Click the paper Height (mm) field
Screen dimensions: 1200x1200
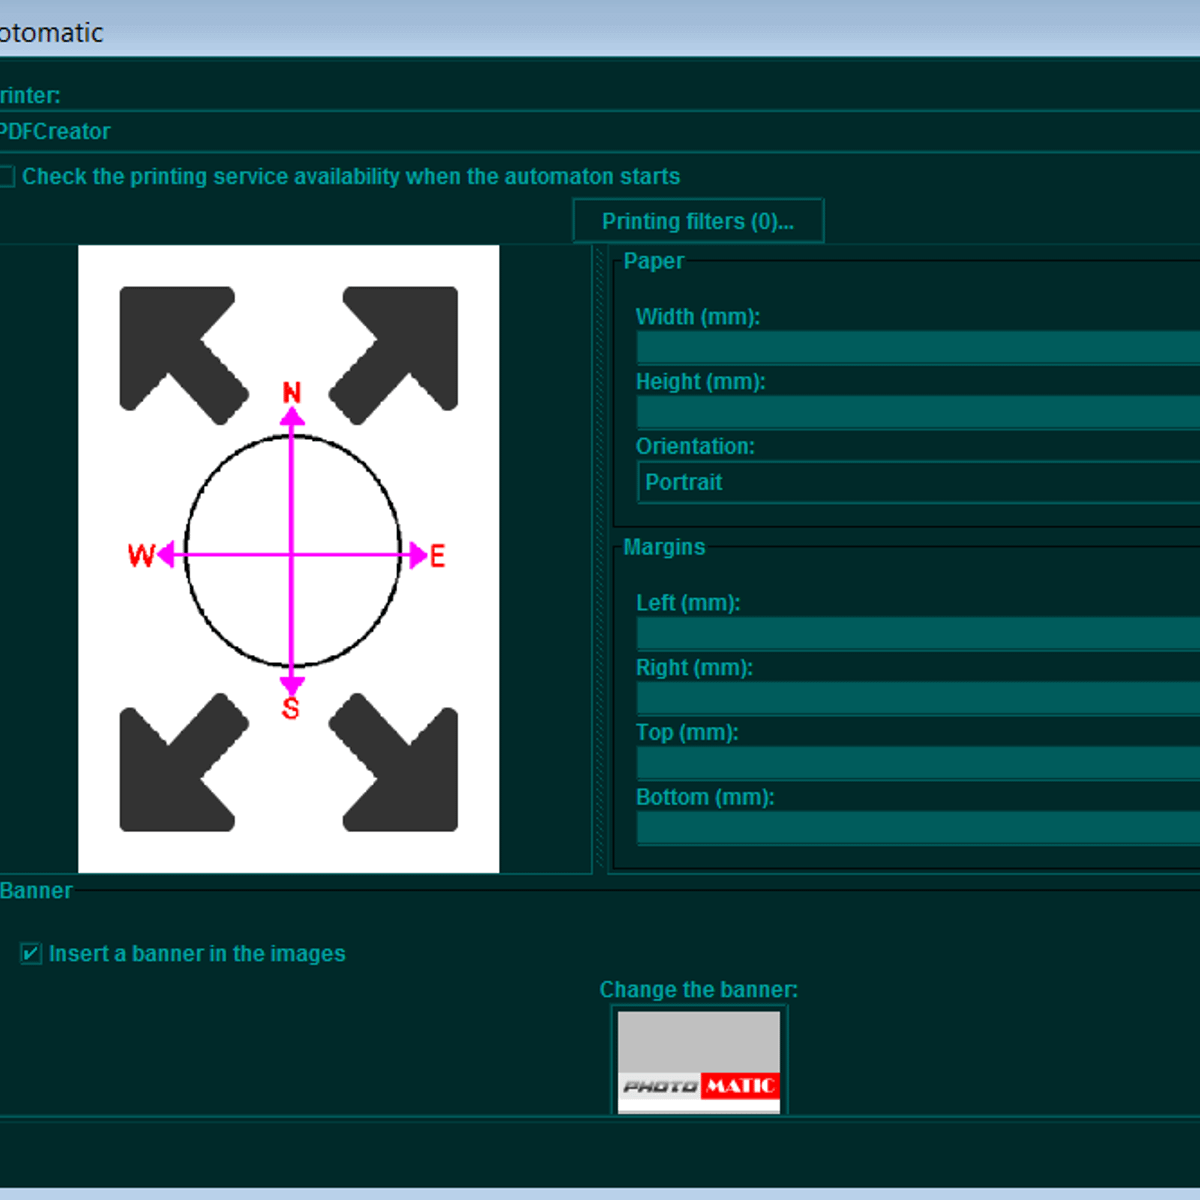pyautogui.click(x=918, y=412)
